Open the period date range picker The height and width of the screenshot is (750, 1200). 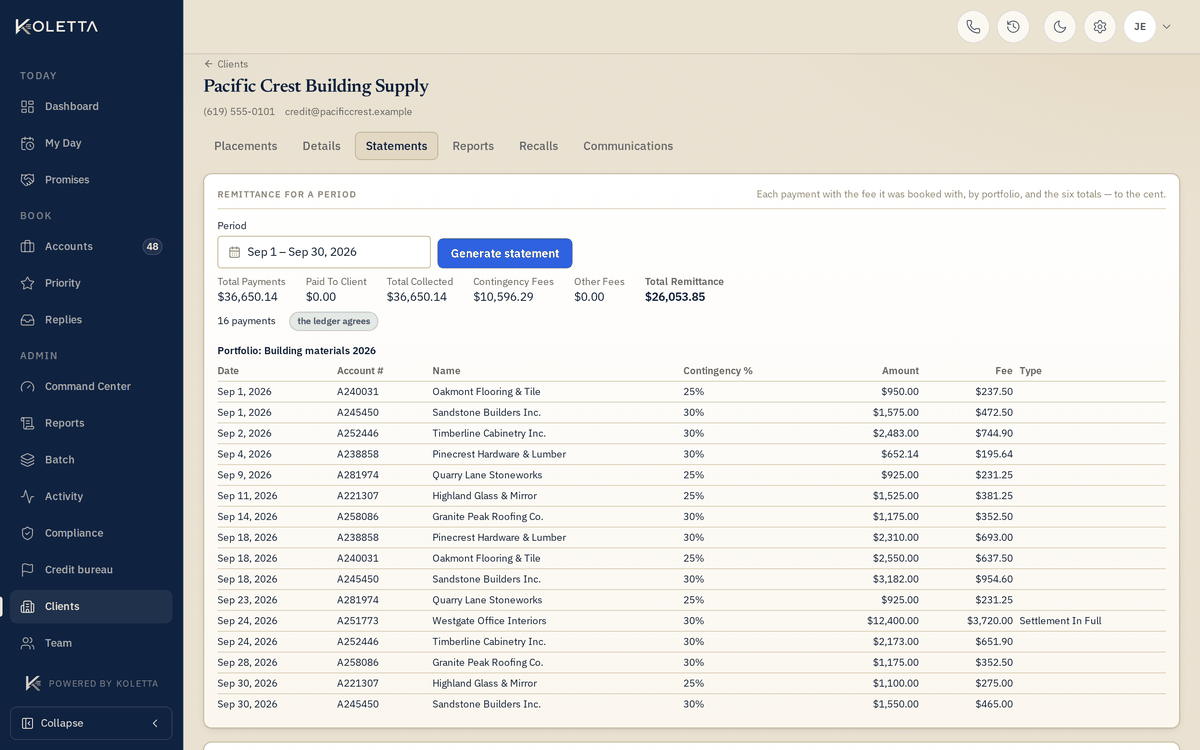click(x=324, y=252)
